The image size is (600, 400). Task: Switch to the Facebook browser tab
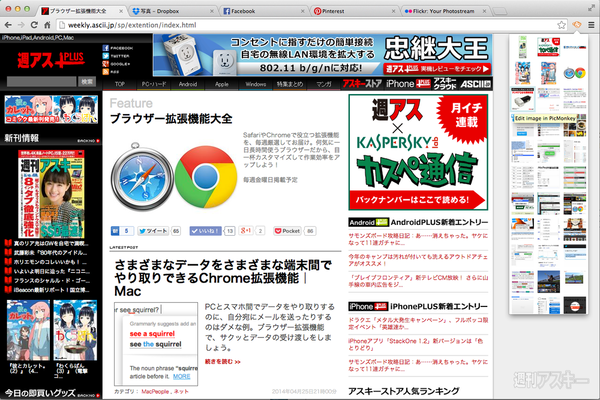click(264, 11)
